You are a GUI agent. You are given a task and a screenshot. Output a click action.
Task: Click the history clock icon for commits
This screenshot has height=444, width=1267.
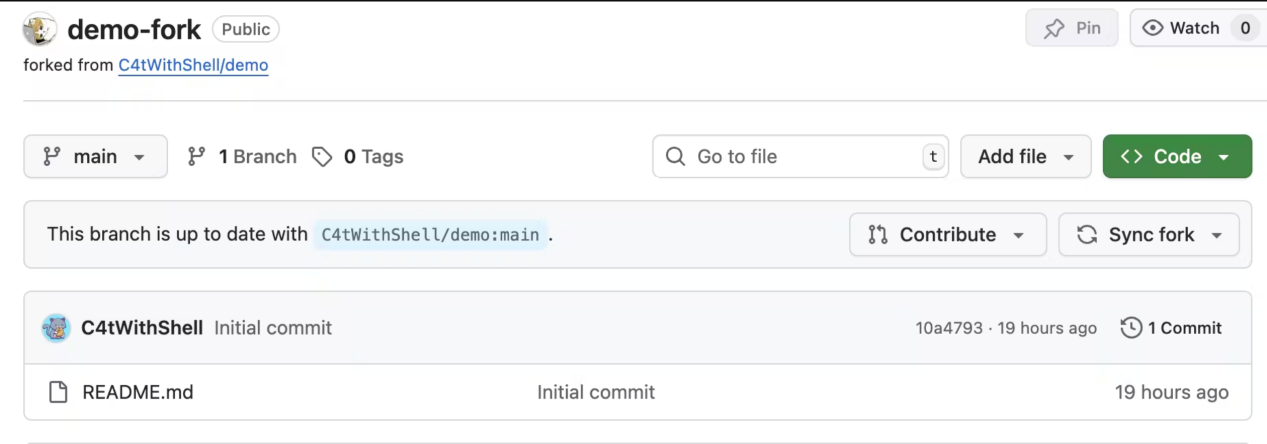[1131, 328]
